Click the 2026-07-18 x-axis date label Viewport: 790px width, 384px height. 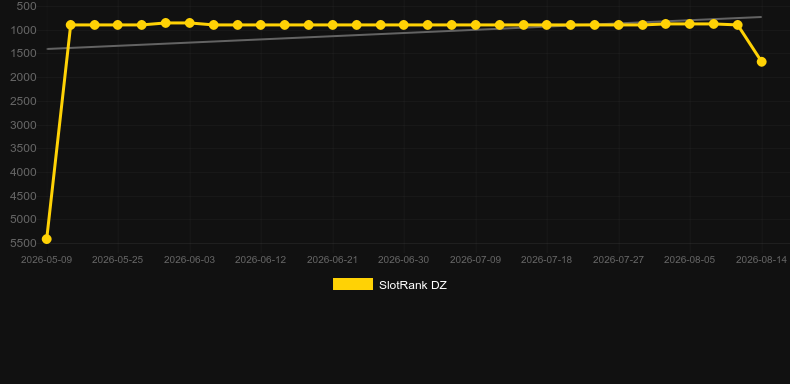(547, 260)
